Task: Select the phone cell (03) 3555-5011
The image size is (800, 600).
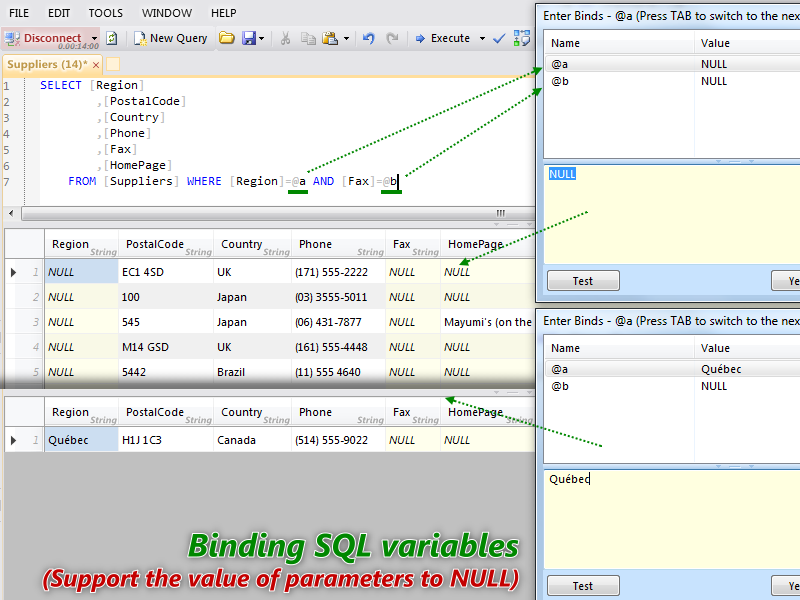Action: (338, 297)
